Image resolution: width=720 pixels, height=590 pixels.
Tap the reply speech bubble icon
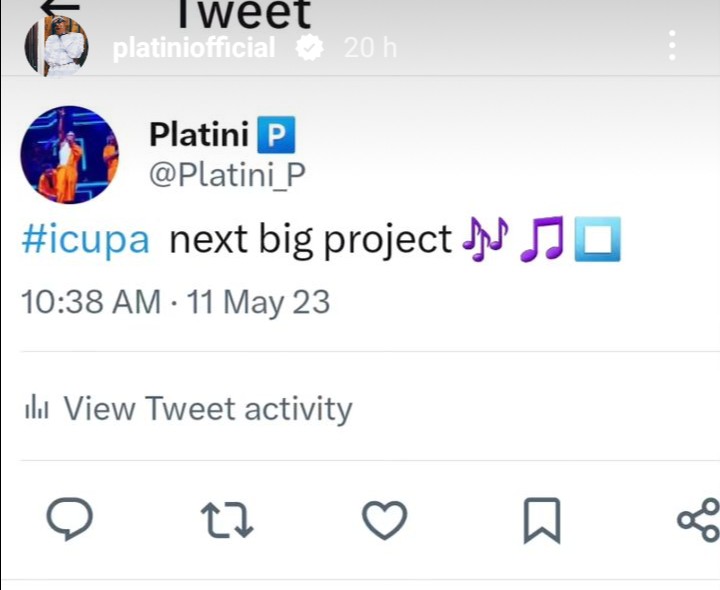[x=70, y=520]
